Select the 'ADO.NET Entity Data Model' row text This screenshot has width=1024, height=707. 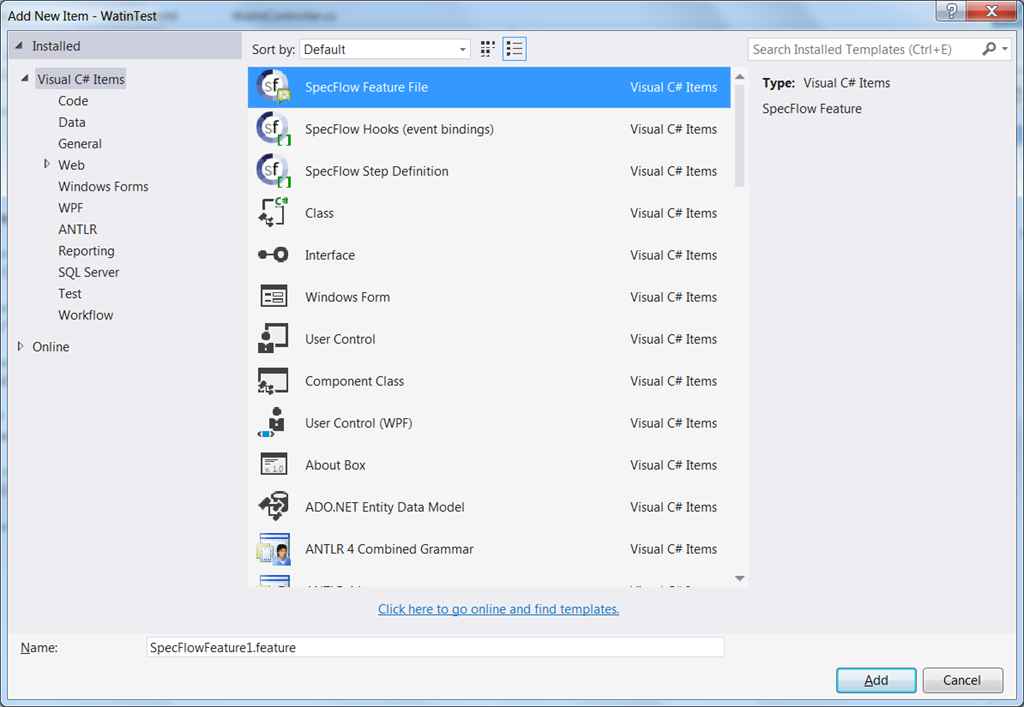click(385, 507)
